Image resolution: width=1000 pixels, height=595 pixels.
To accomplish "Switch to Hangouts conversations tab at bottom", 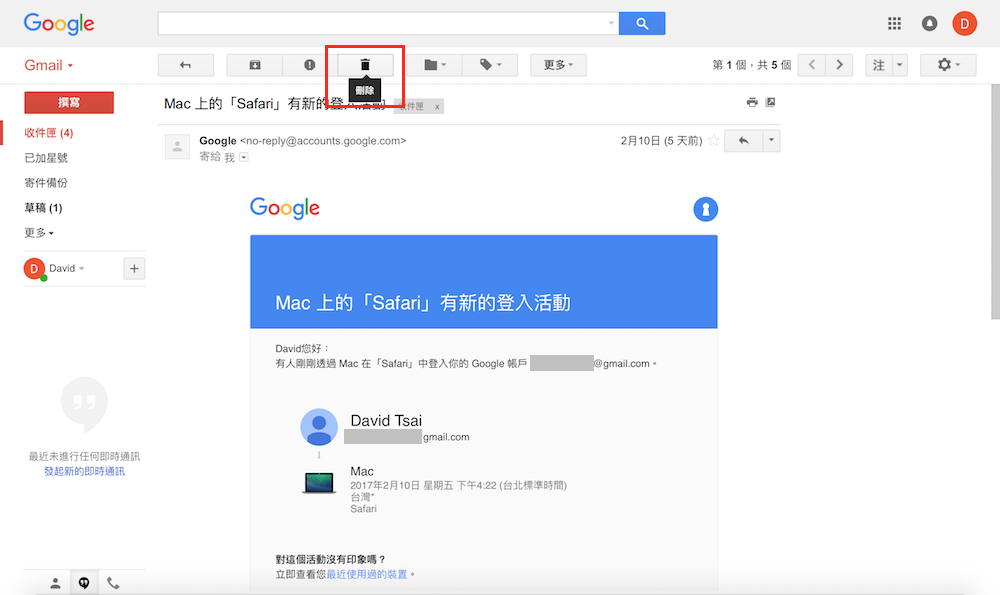I will coord(84,583).
